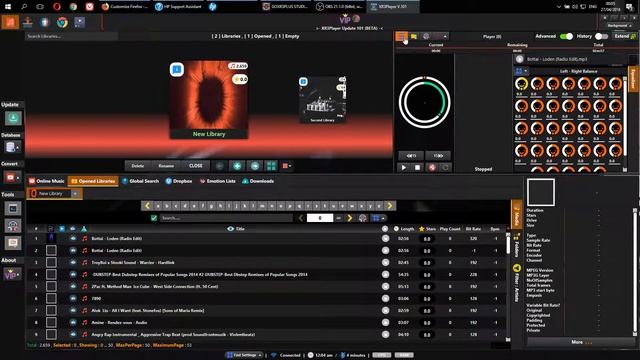Click the green plus add-library button
Viewport: 640px width, 360px height.
(x=237, y=166)
